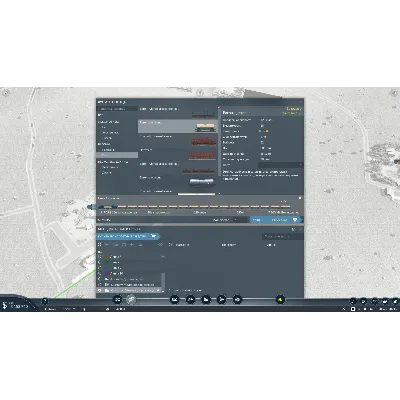The width and height of the screenshot is (400, 400).
Task: Open the question mark help icon
Action: [x=45, y=300]
